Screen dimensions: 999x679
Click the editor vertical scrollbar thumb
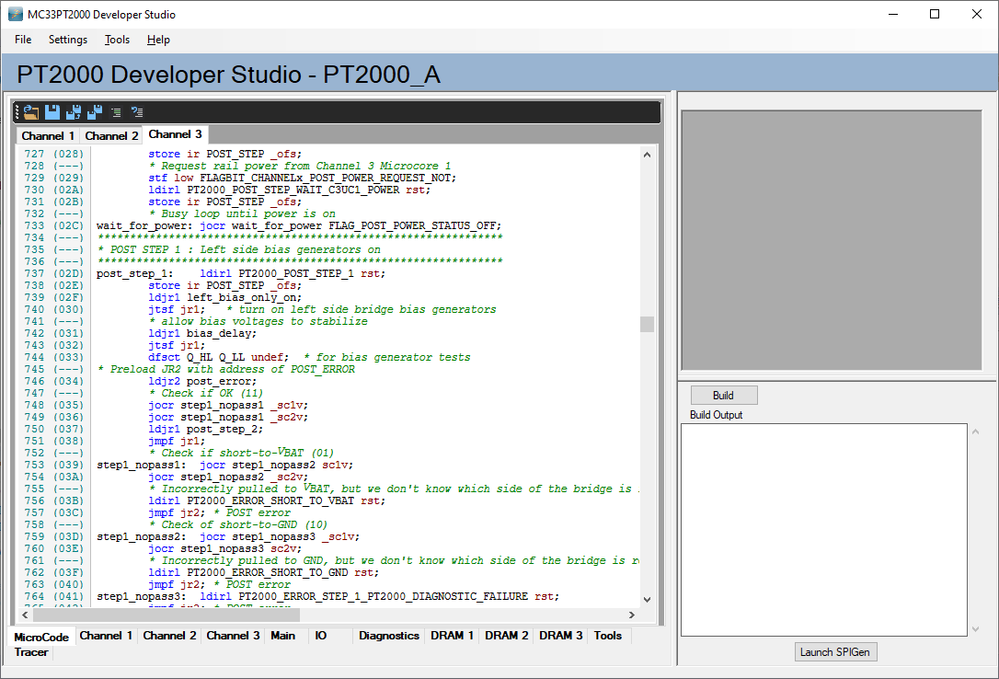point(647,324)
